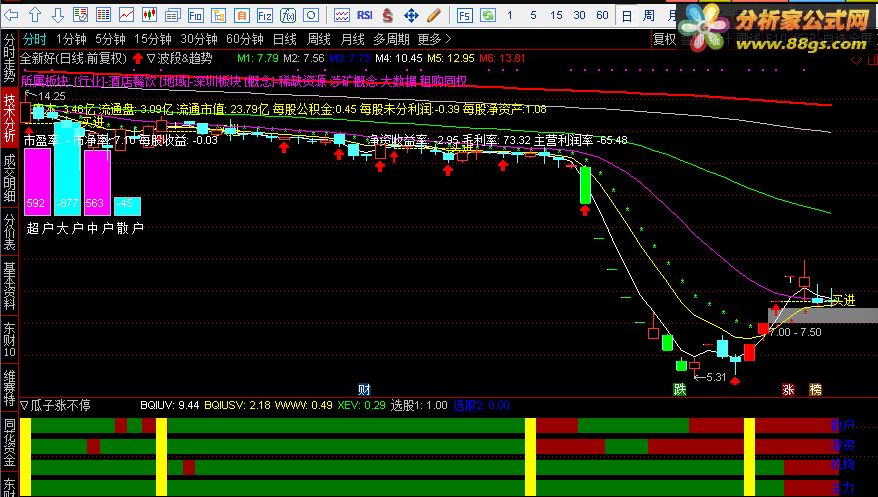Screen dimensions: 878x497
Task: Click the cyan -45 散户 bar
Action: (x=127, y=206)
